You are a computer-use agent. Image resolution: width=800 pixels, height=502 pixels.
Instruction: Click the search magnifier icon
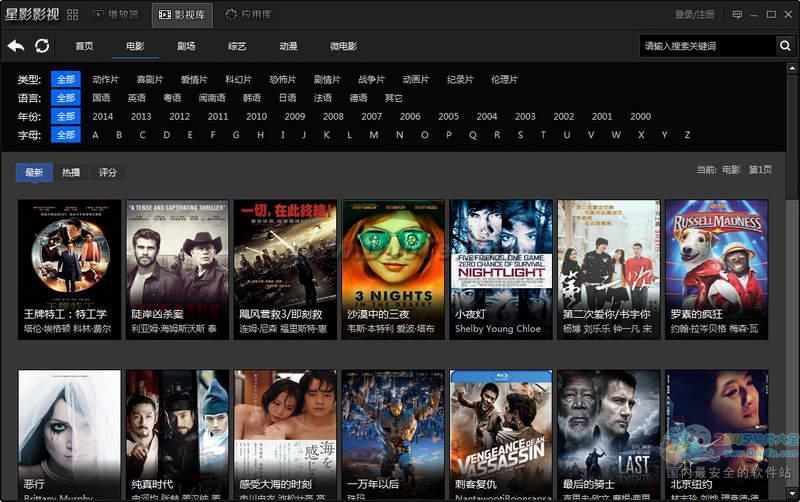coord(785,46)
